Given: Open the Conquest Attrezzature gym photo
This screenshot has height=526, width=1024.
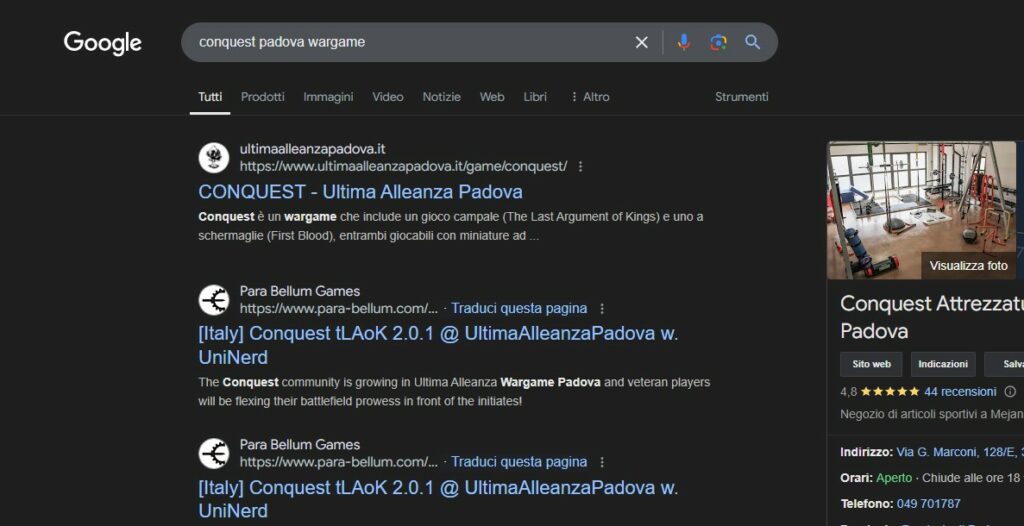Looking at the screenshot, I should coord(921,210).
